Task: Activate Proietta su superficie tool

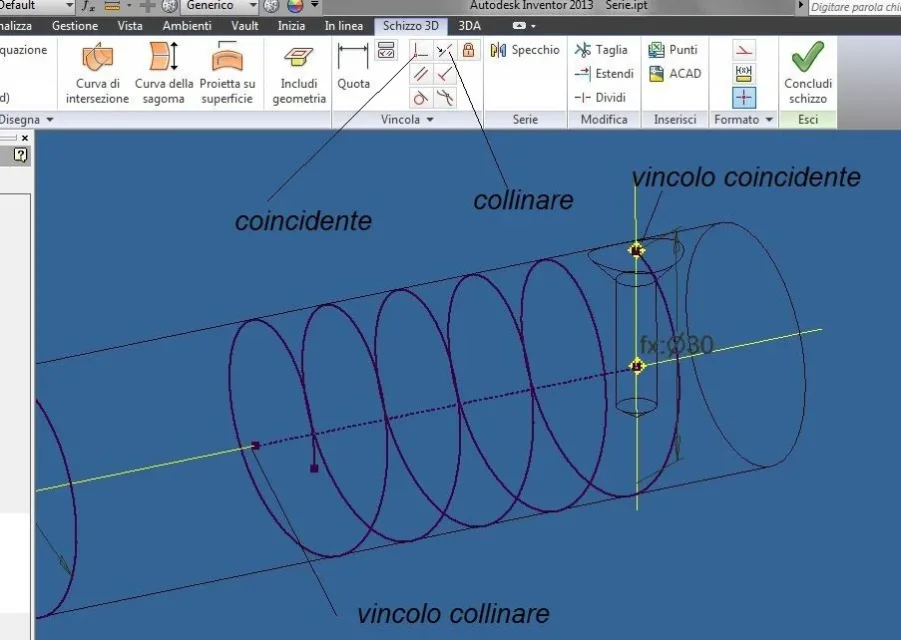Action: click(227, 73)
